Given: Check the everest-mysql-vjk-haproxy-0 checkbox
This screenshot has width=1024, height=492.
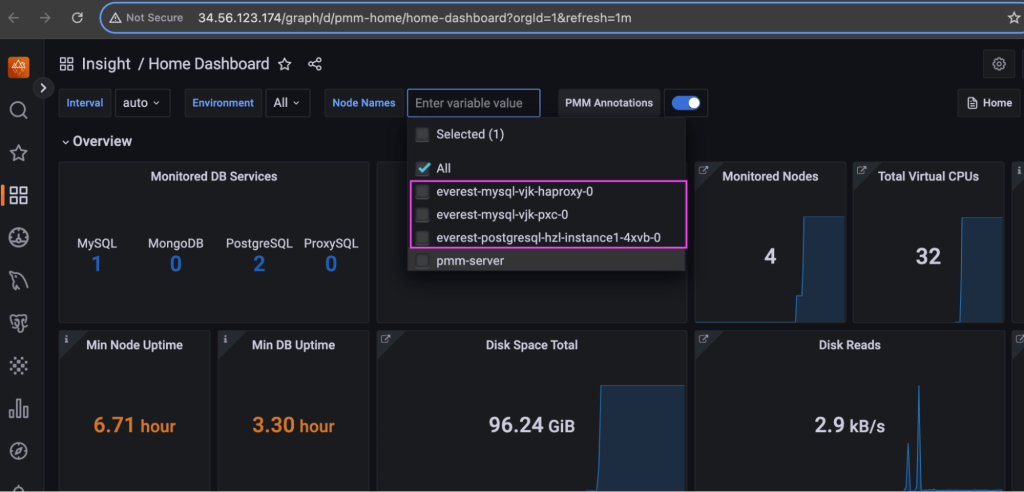Looking at the screenshot, I should 422,191.
